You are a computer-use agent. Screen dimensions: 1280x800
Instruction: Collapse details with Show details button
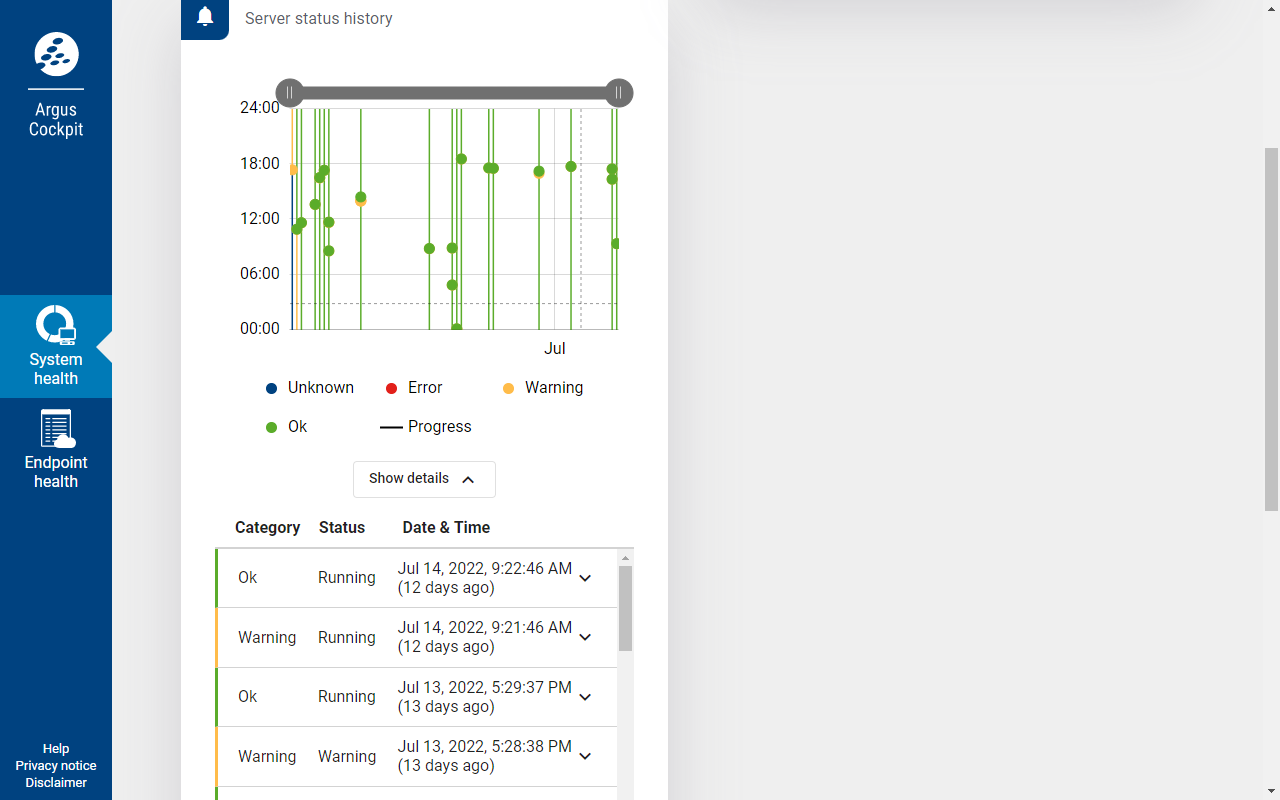[x=424, y=479]
